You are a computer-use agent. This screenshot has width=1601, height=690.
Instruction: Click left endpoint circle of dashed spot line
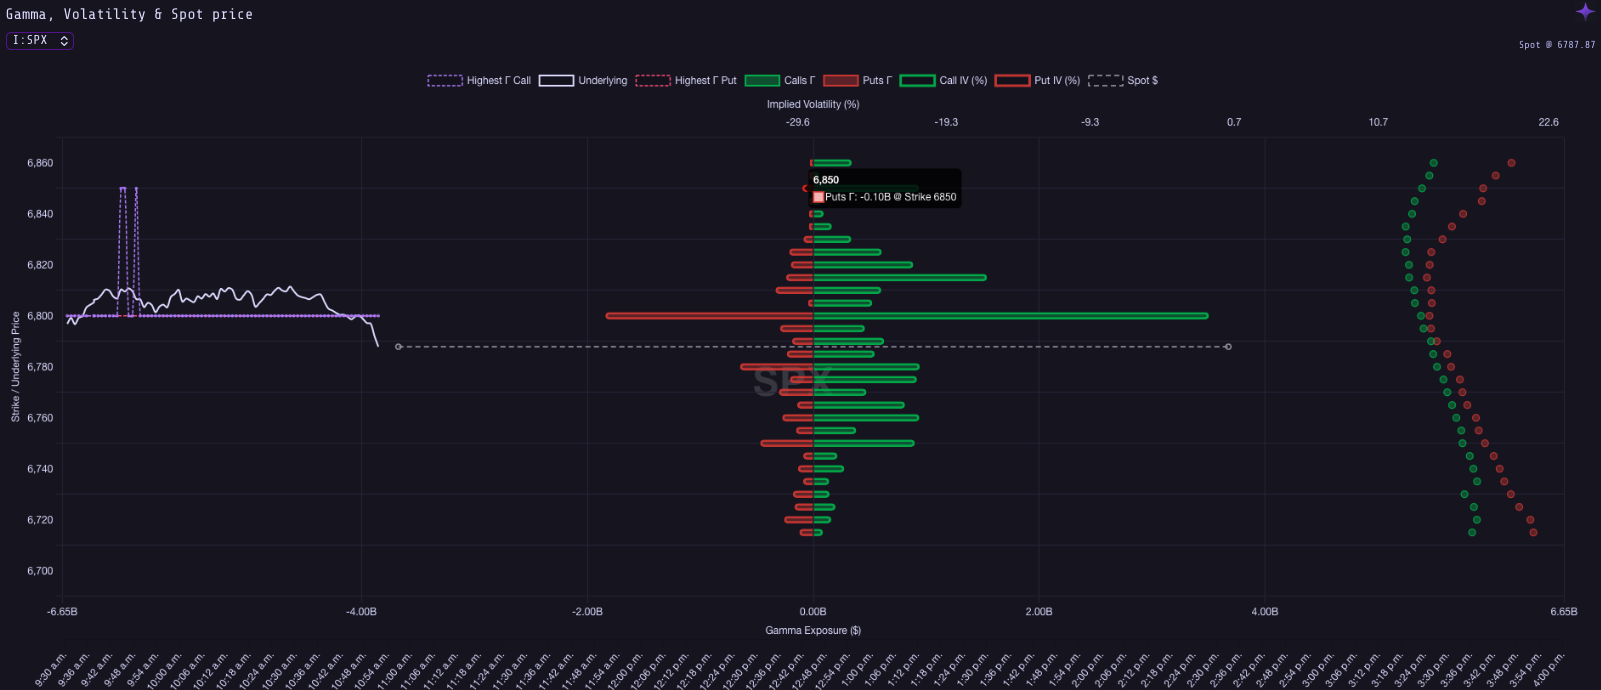399,347
